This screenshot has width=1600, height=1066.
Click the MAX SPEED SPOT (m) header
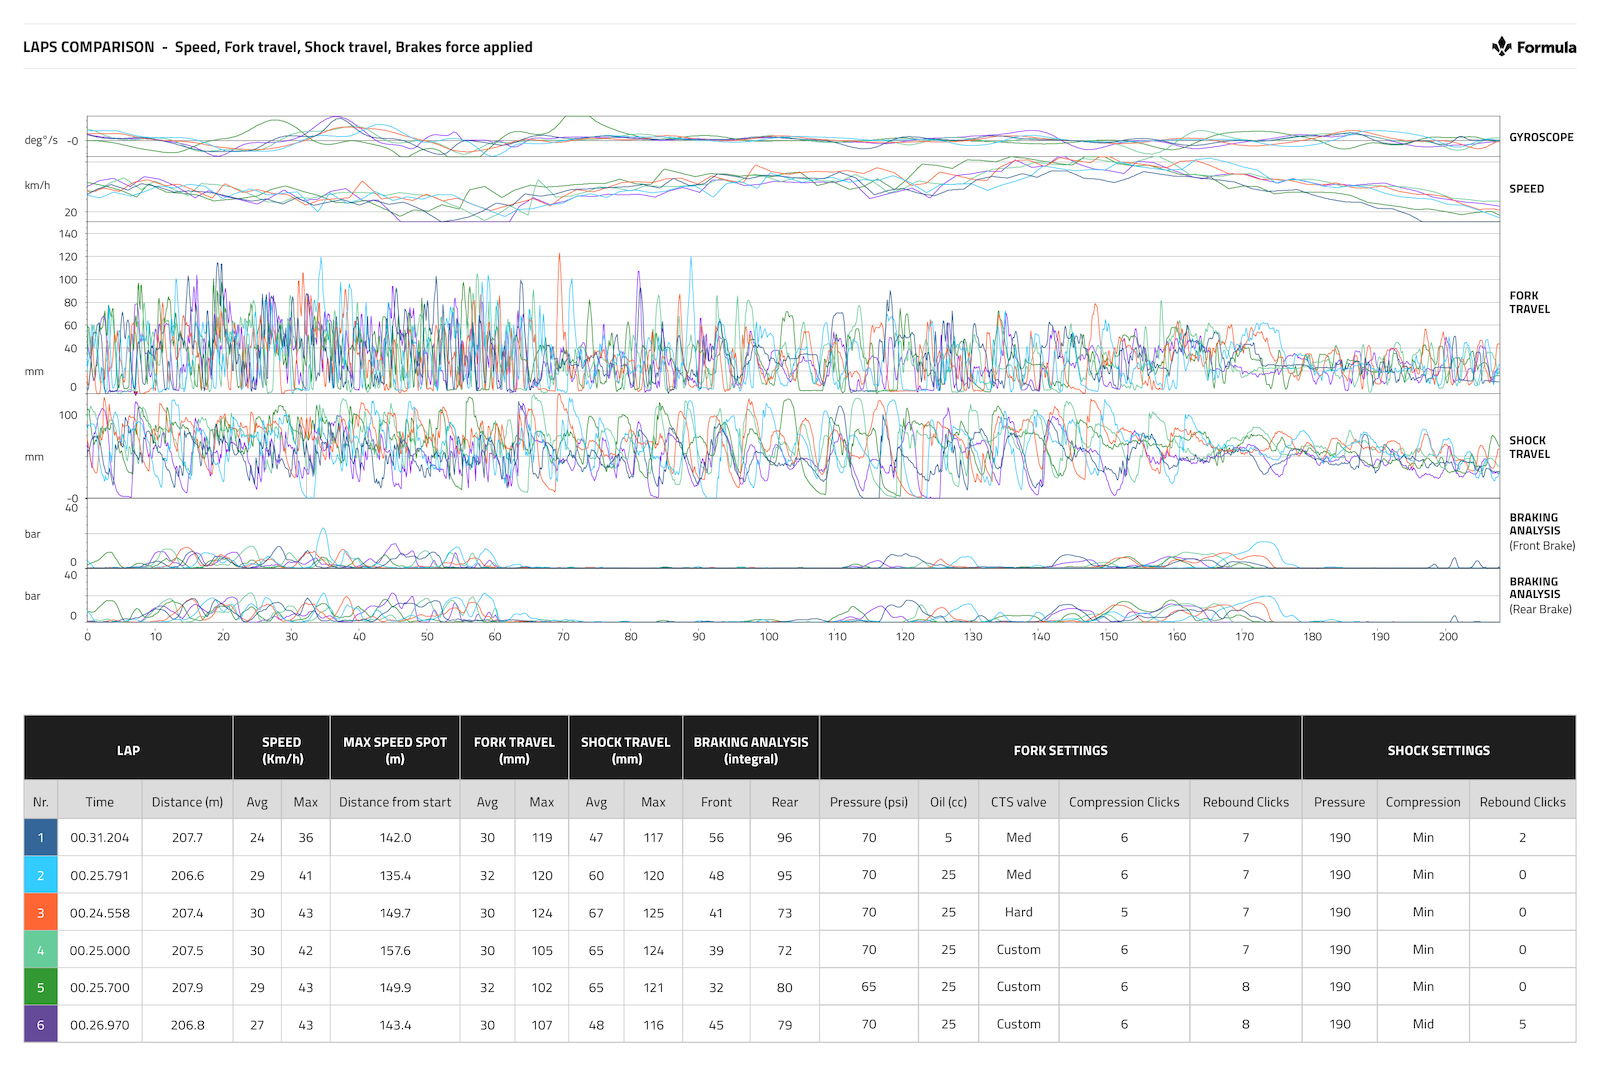[x=395, y=750]
